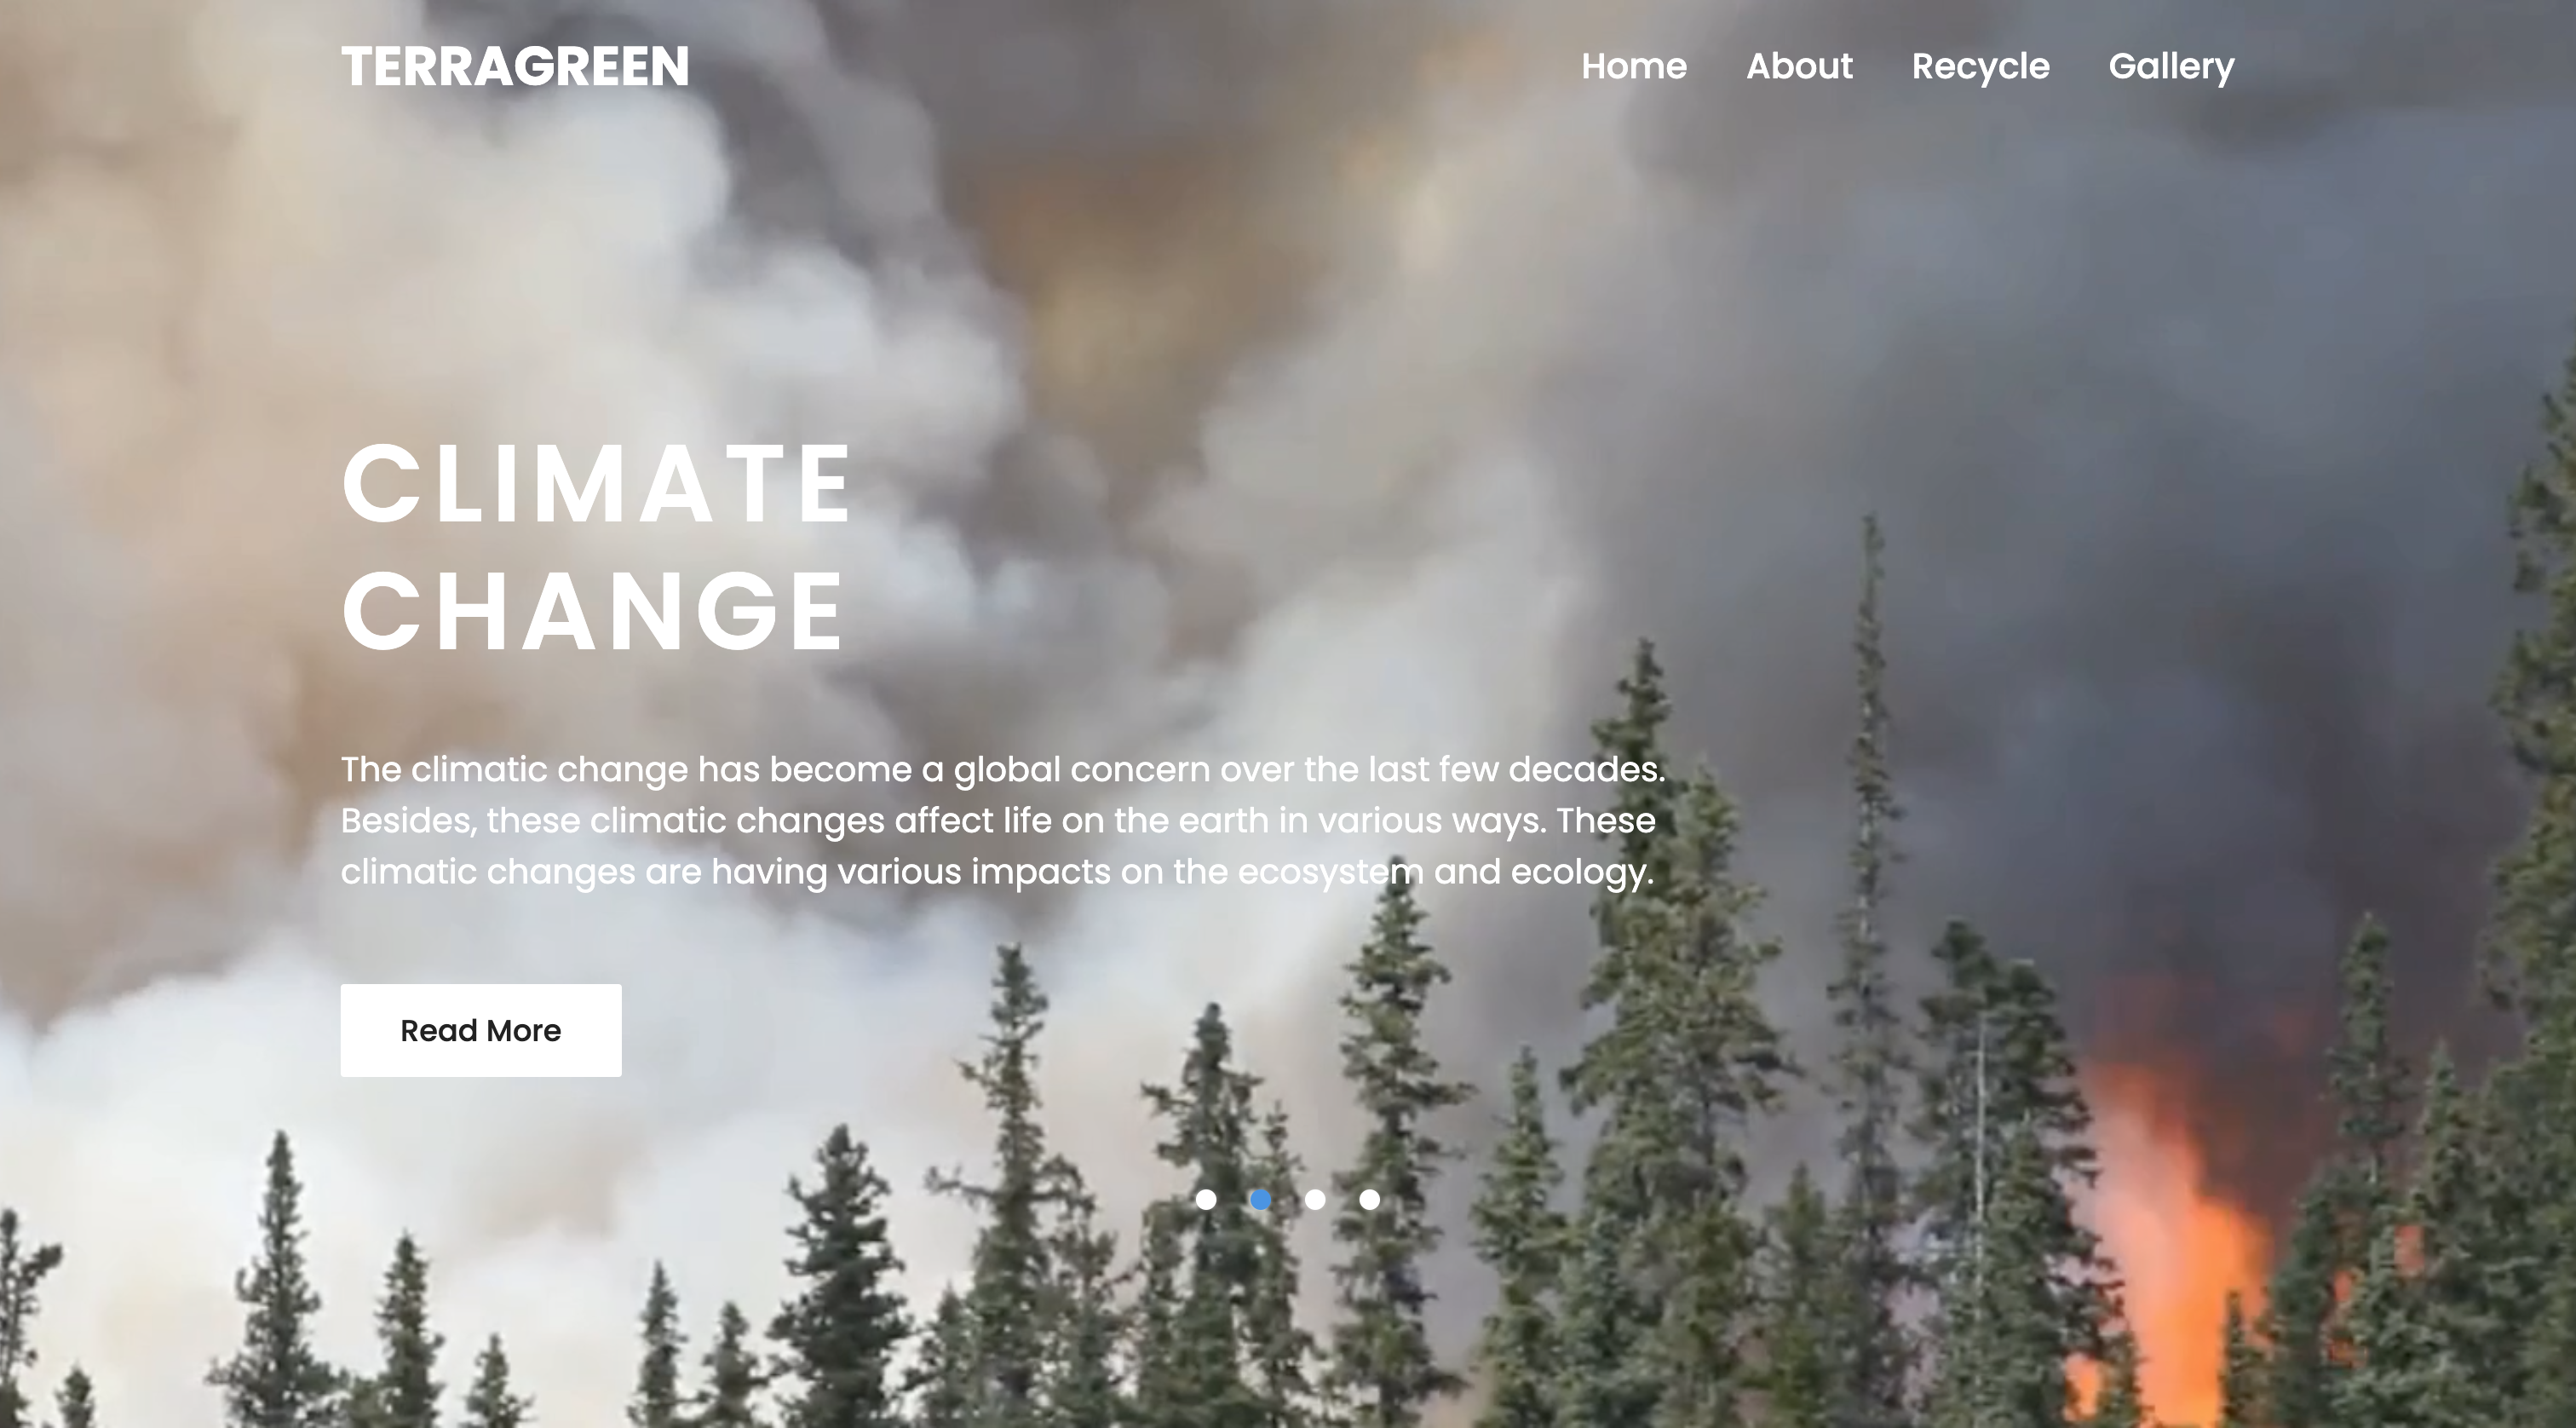The image size is (2576, 1428).
Task: Select the first slider dot
Action: coord(1206,1199)
